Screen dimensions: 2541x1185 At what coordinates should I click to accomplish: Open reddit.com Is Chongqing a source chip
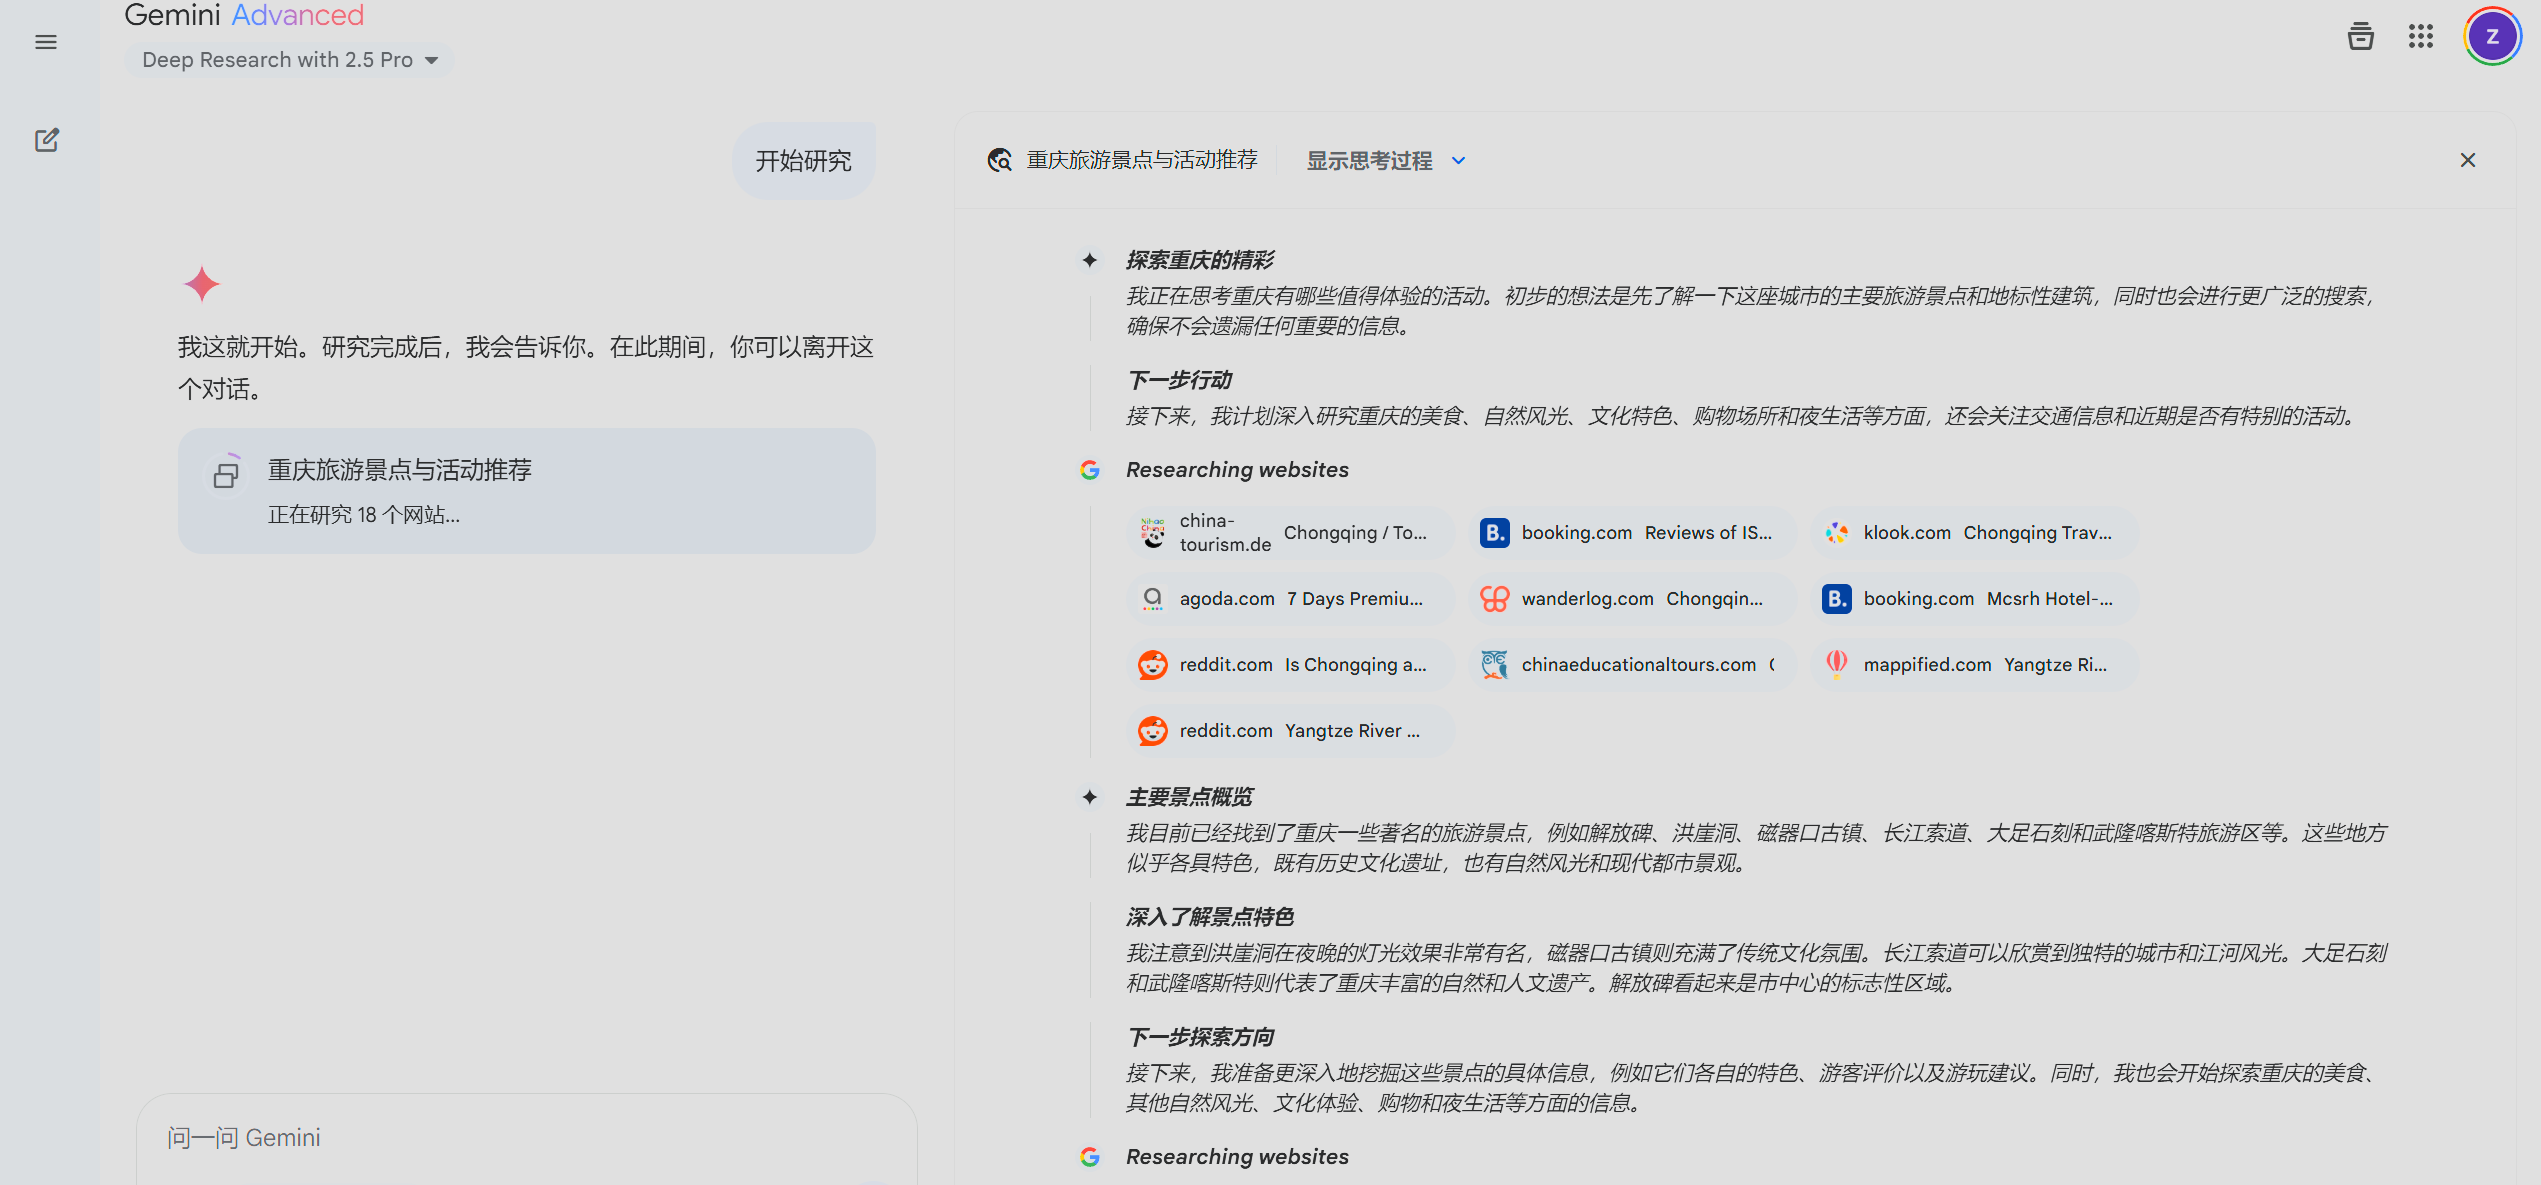tap(1290, 665)
